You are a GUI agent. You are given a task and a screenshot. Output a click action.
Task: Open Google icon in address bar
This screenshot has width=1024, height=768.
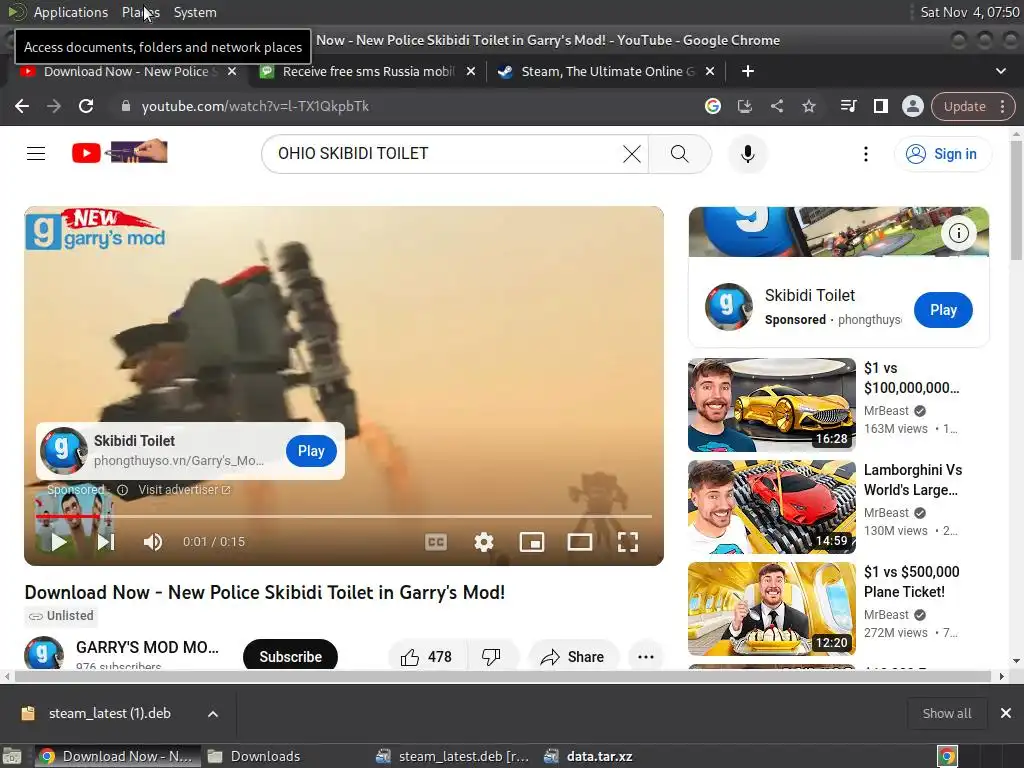click(x=712, y=106)
